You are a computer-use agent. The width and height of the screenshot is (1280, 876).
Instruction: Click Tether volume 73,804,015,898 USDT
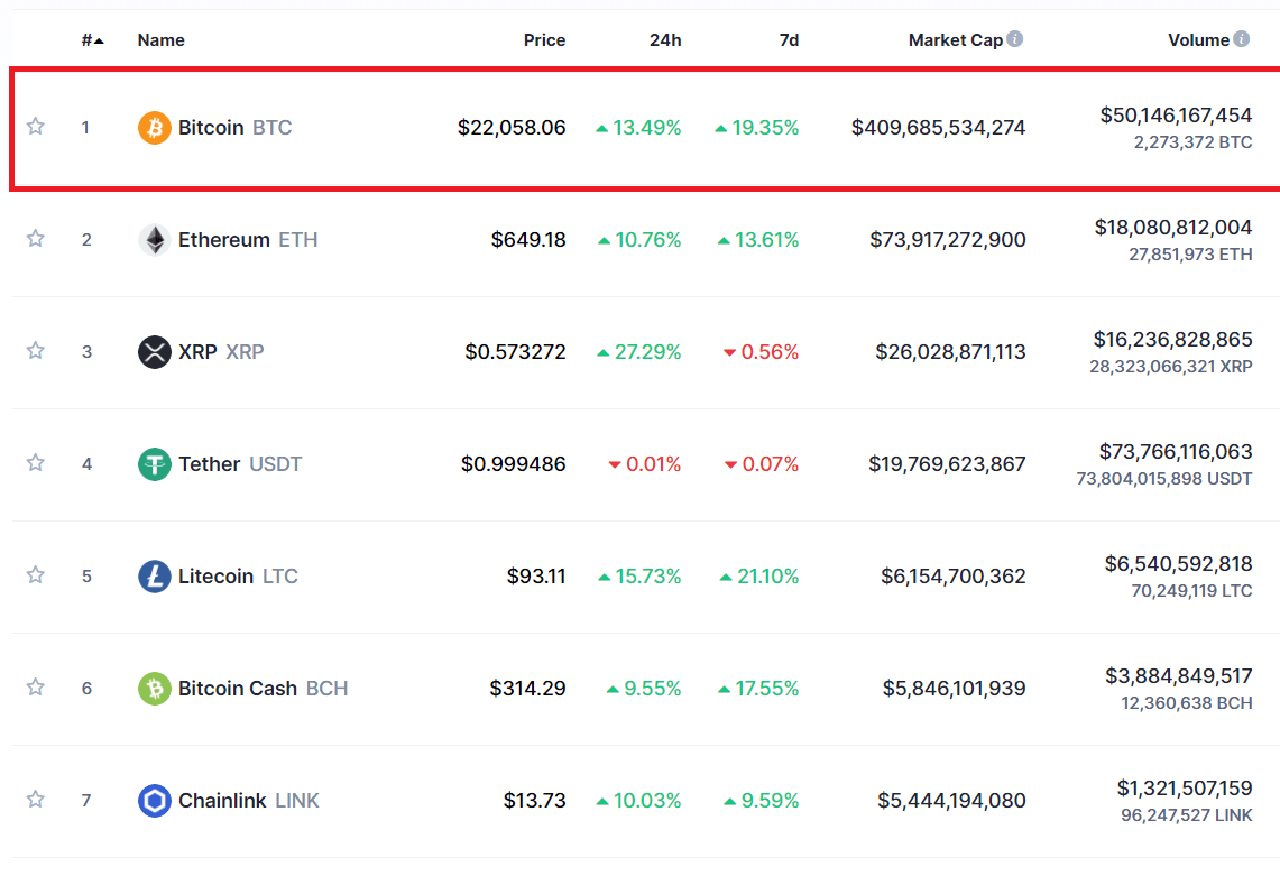(1164, 478)
